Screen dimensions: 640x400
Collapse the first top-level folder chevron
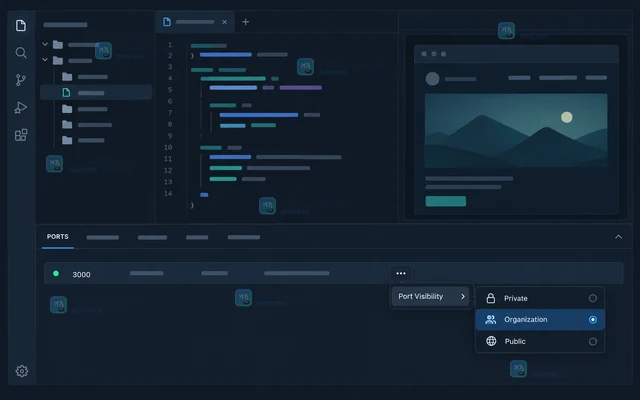45,44
